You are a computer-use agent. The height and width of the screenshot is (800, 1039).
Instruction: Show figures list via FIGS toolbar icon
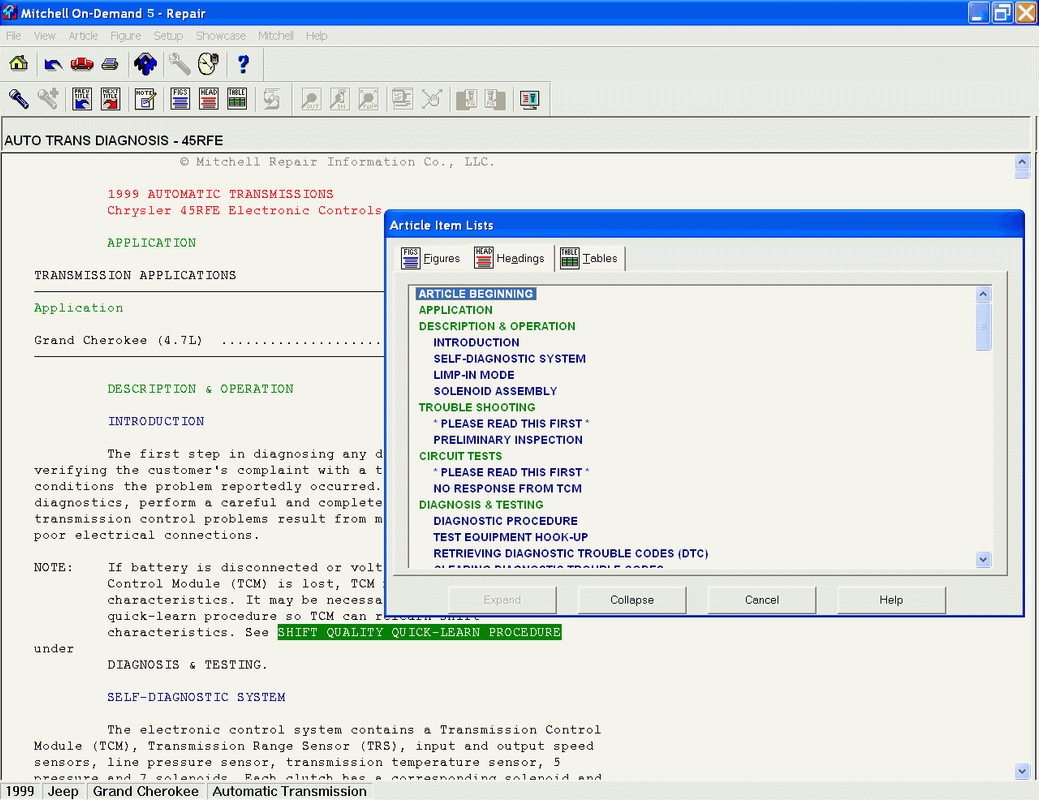coord(180,99)
